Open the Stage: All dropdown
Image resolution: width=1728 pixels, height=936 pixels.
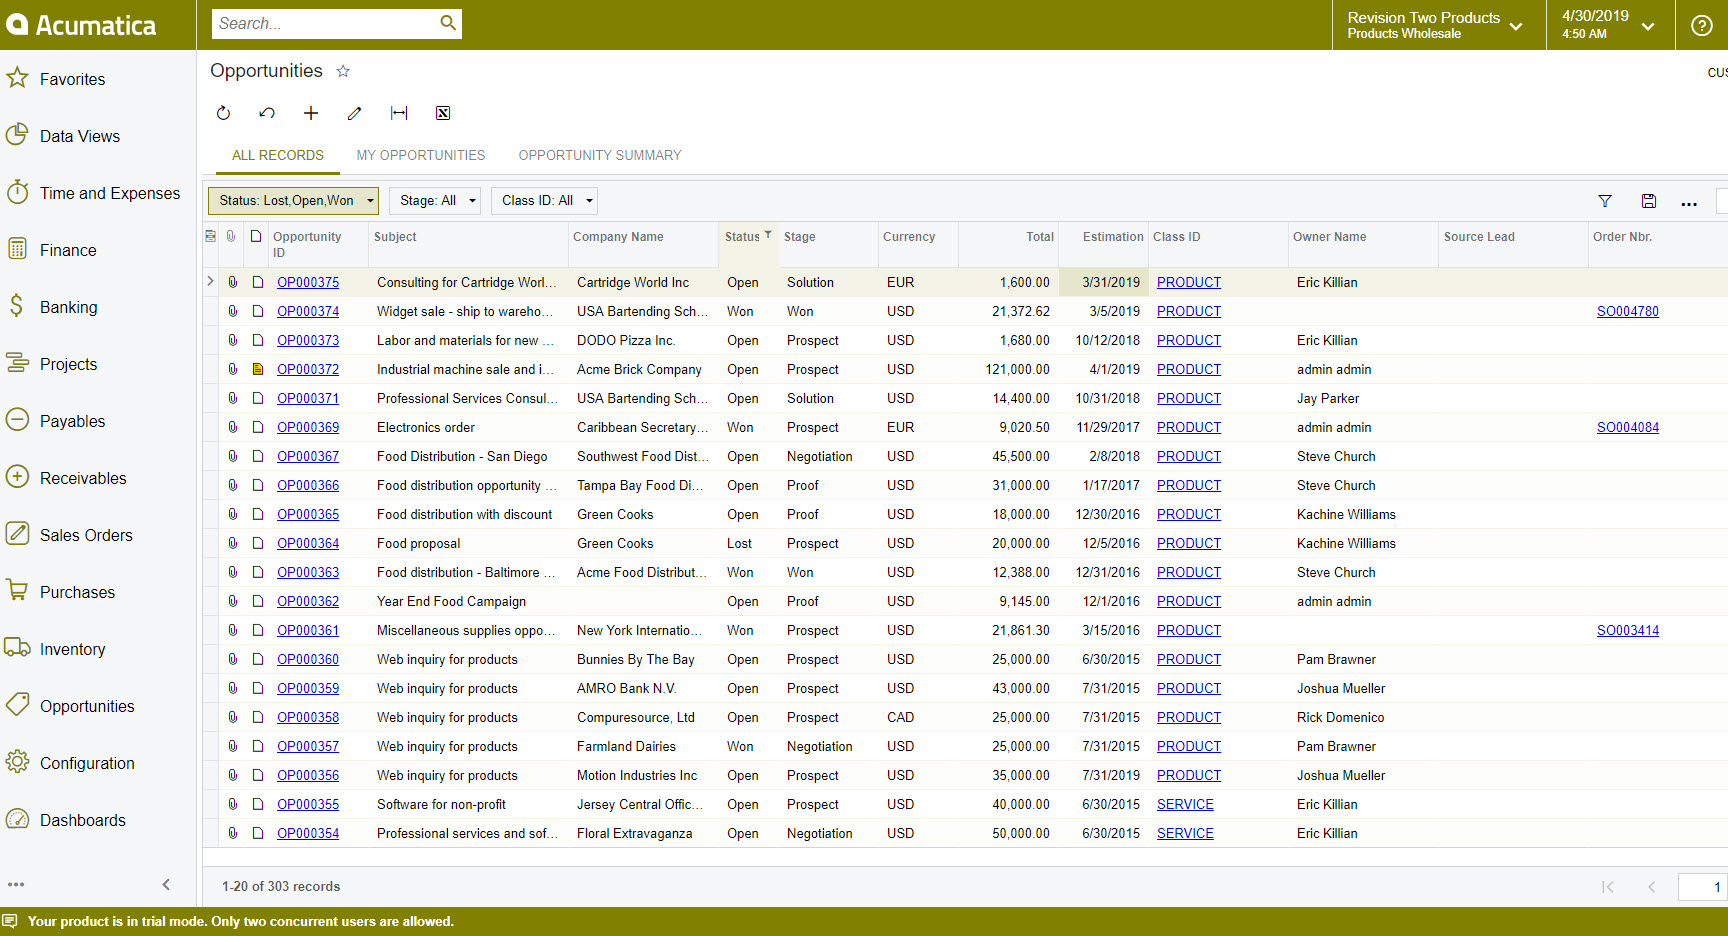point(435,201)
